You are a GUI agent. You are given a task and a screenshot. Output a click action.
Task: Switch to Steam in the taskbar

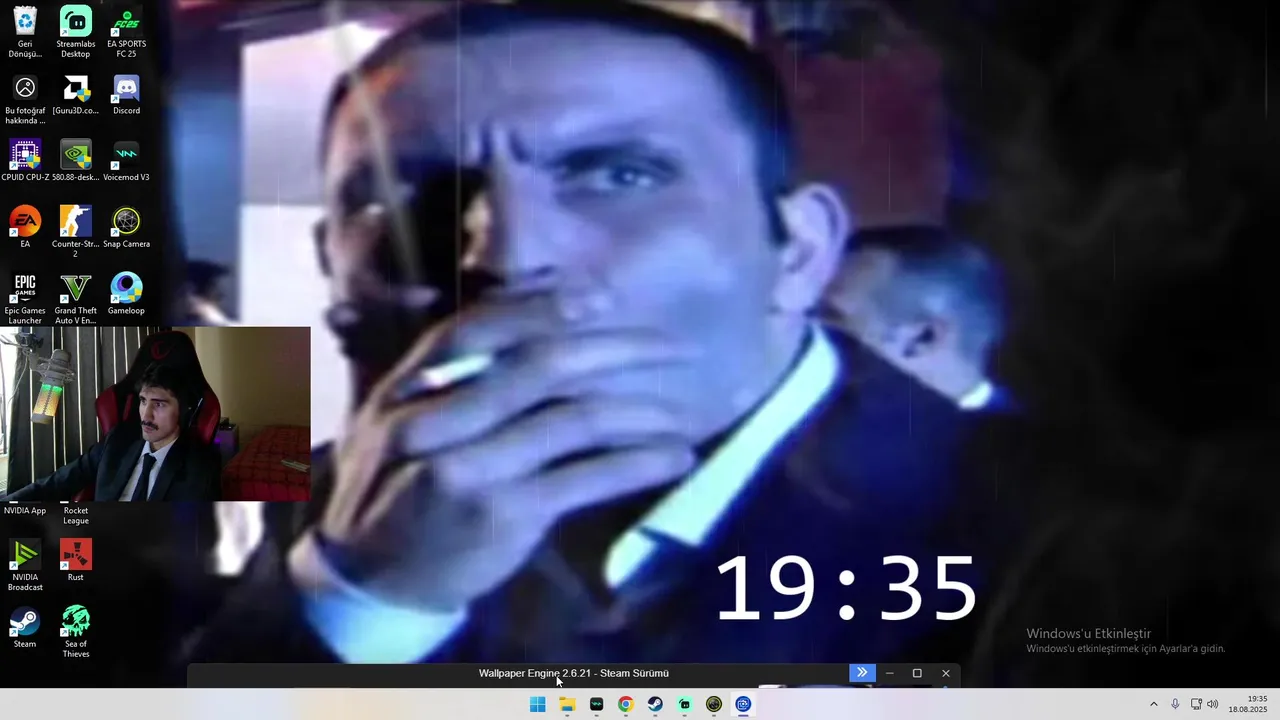655,704
